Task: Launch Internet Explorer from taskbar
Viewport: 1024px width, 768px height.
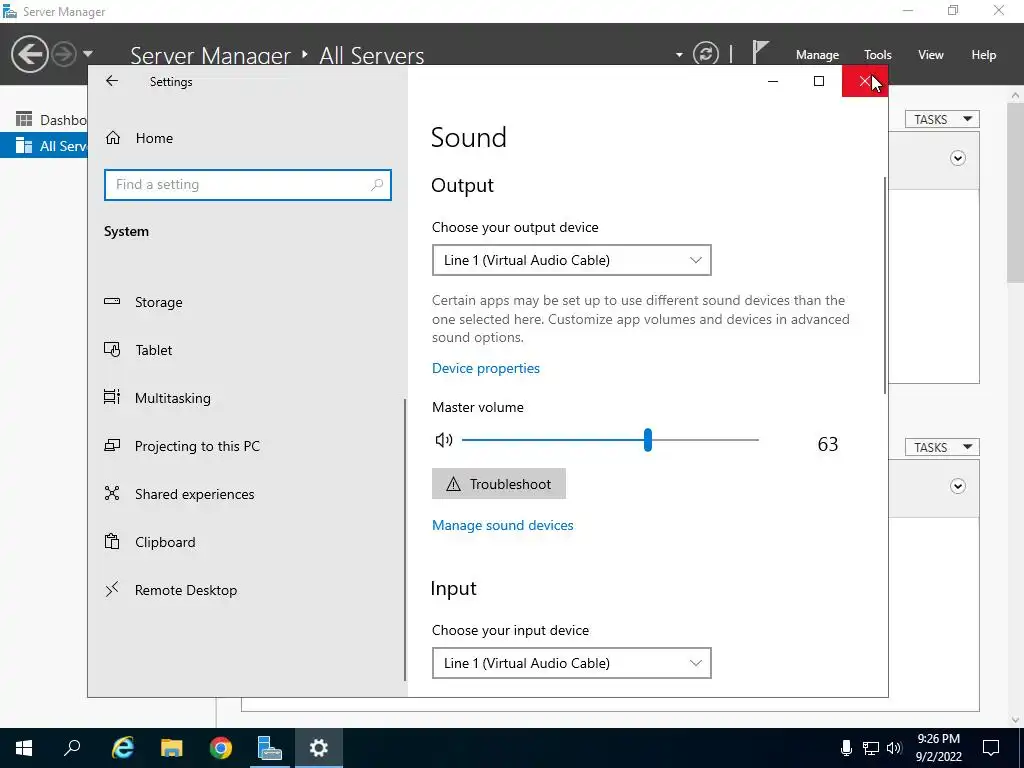Action: click(123, 748)
